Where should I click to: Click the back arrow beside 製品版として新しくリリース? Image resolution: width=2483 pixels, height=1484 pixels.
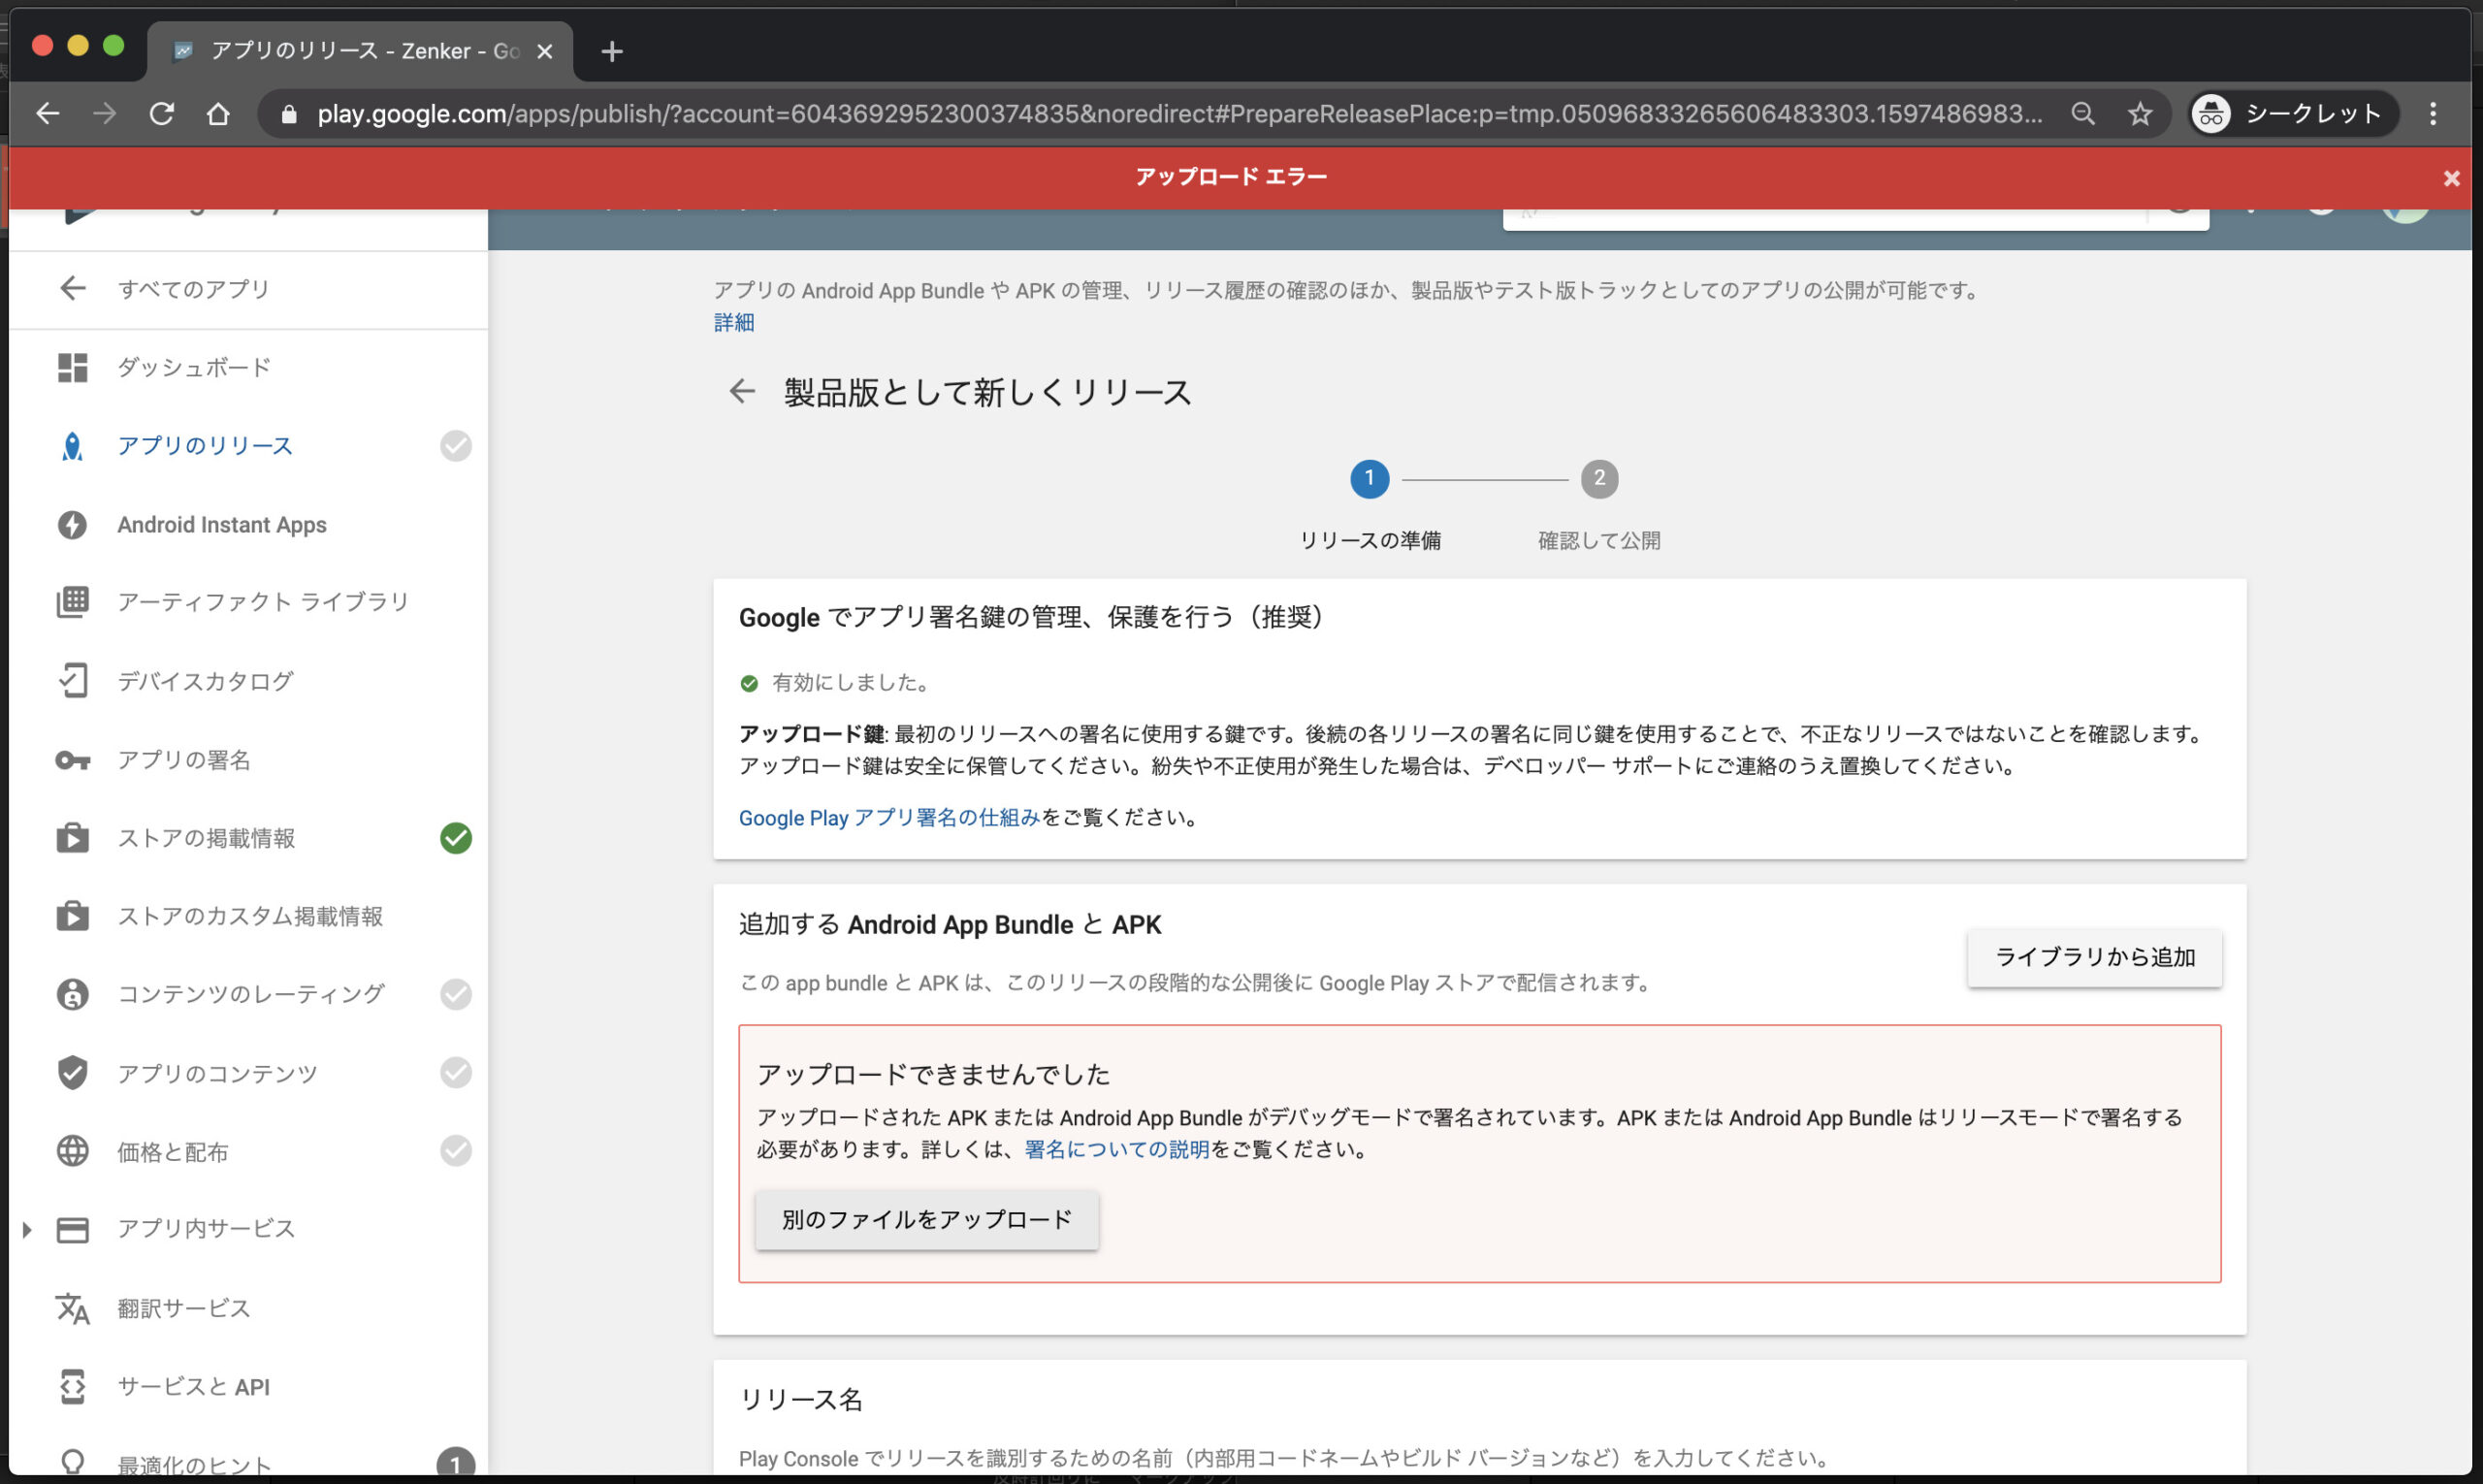741,391
